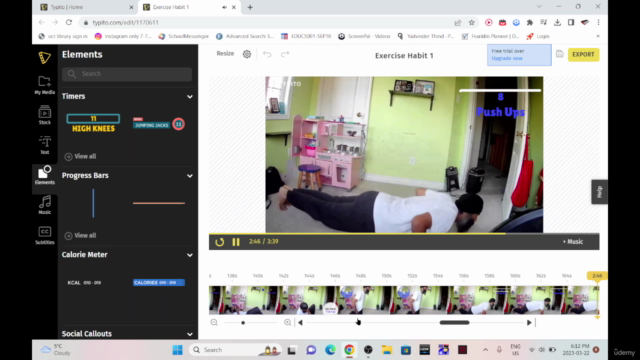Screen dimensions: 640x360
Task: Collapse the Calorie Meter section
Action: point(190,255)
